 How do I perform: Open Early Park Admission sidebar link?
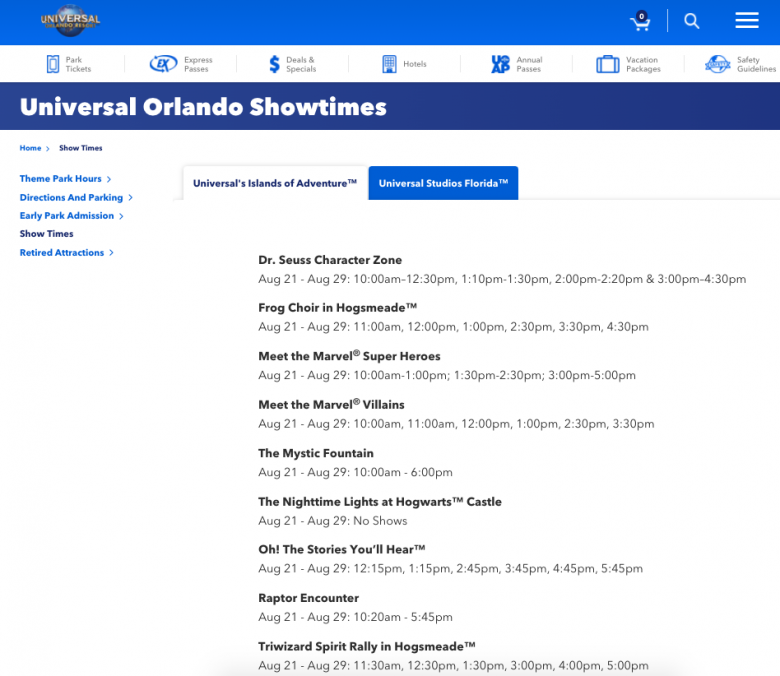click(67, 215)
